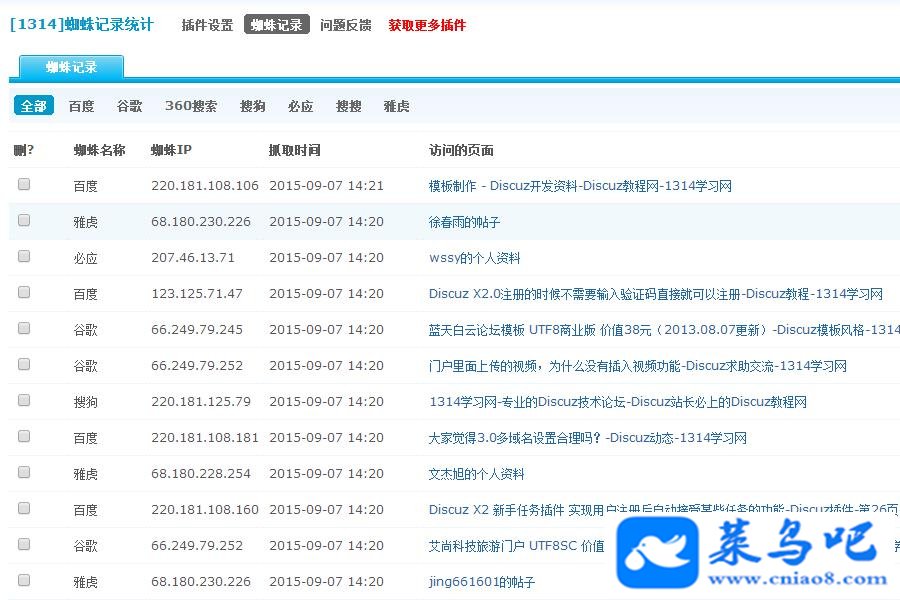This screenshot has width=900, height=600.
Task: Tick the checkbox for IP 66.249.79.245
Action: (24, 328)
